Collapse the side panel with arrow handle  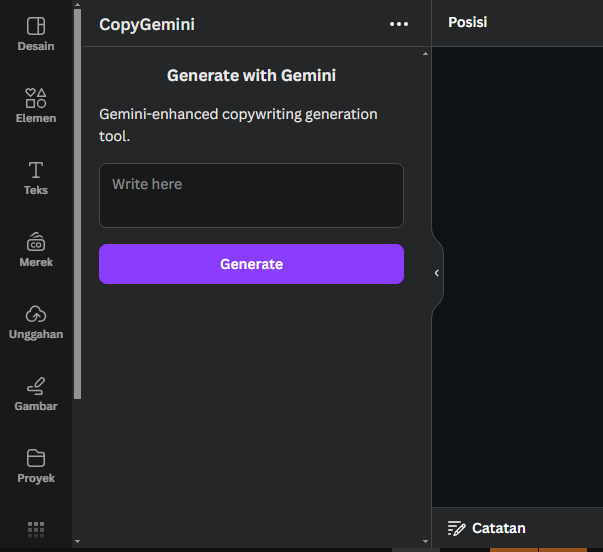[x=436, y=272]
